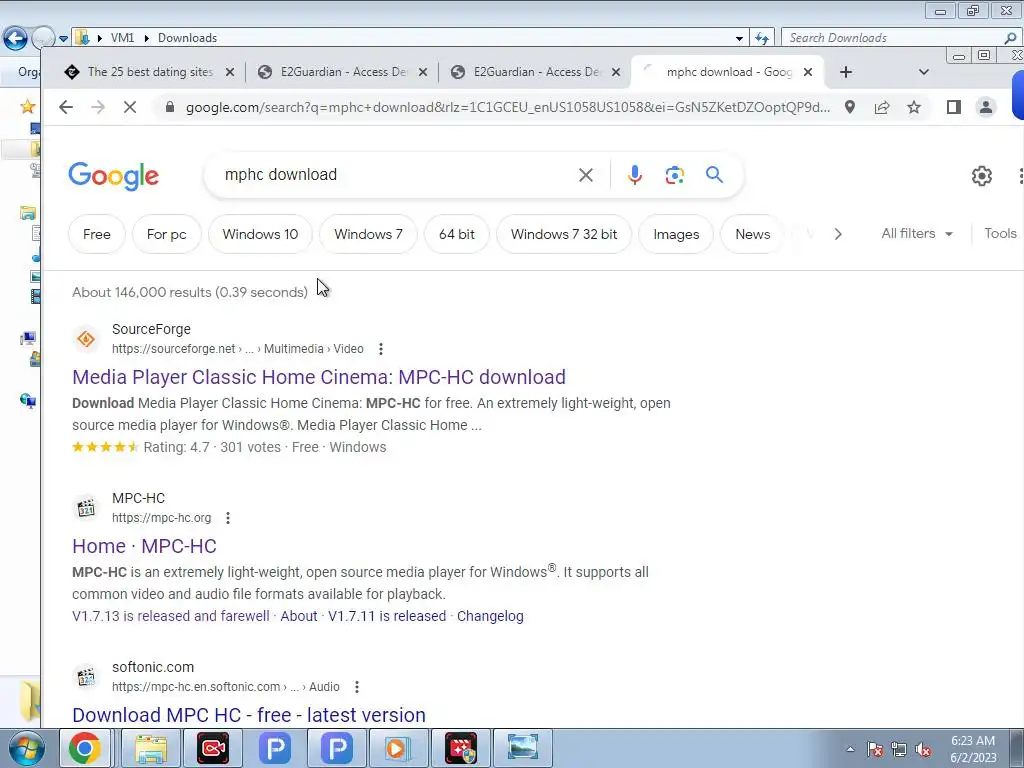The height and width of the screenshot is (768, 1024).
Task: Click the Chrome address bar URL
Action: coord(507,107)
